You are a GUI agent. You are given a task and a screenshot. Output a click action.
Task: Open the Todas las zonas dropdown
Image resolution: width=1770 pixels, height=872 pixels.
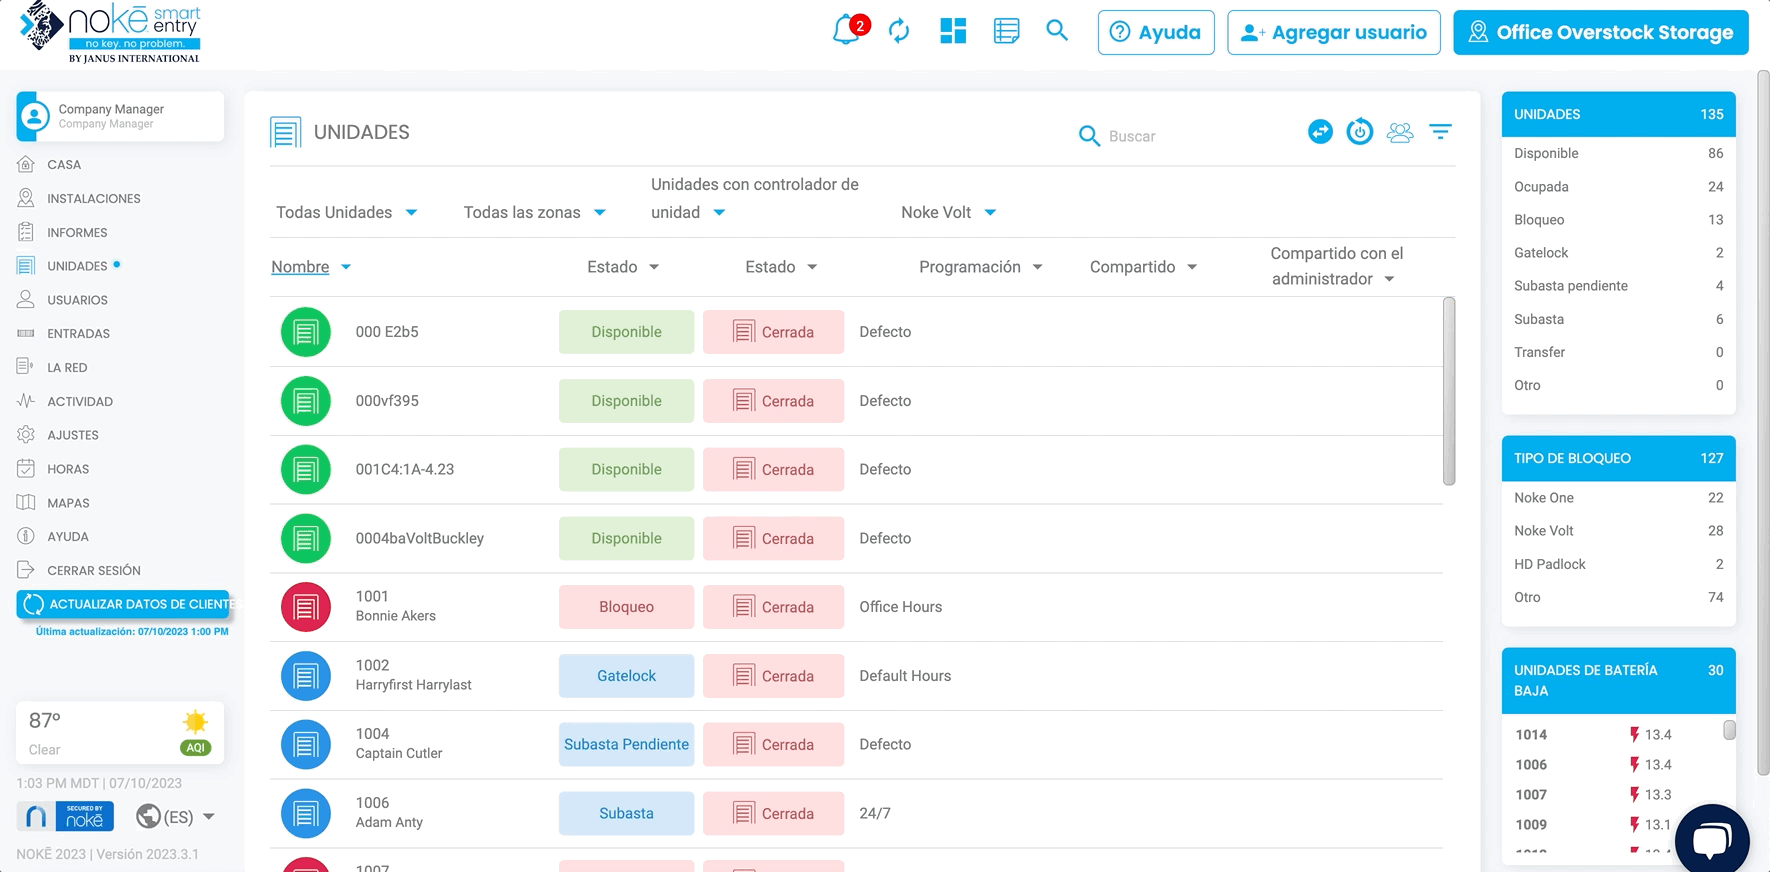coord(534,212)
